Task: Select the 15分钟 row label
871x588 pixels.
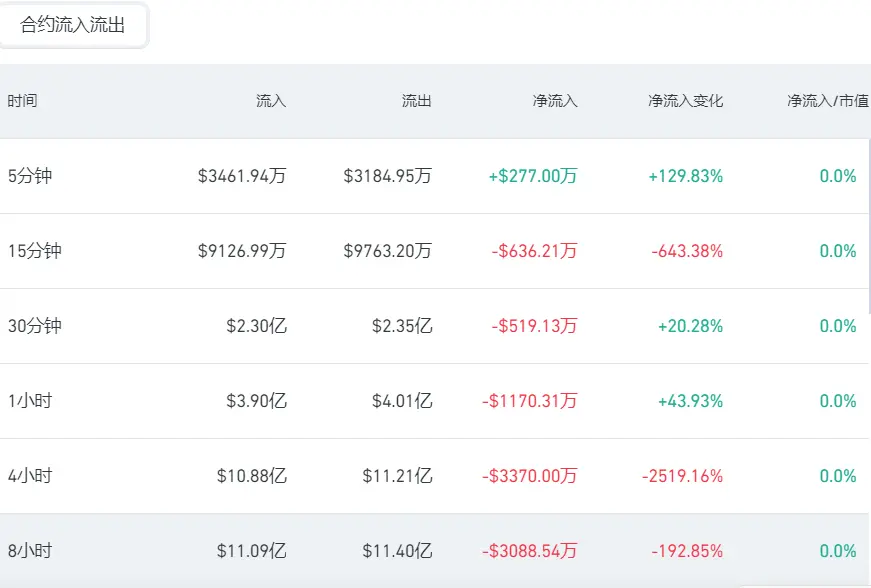Action: (x=34, y=251)
